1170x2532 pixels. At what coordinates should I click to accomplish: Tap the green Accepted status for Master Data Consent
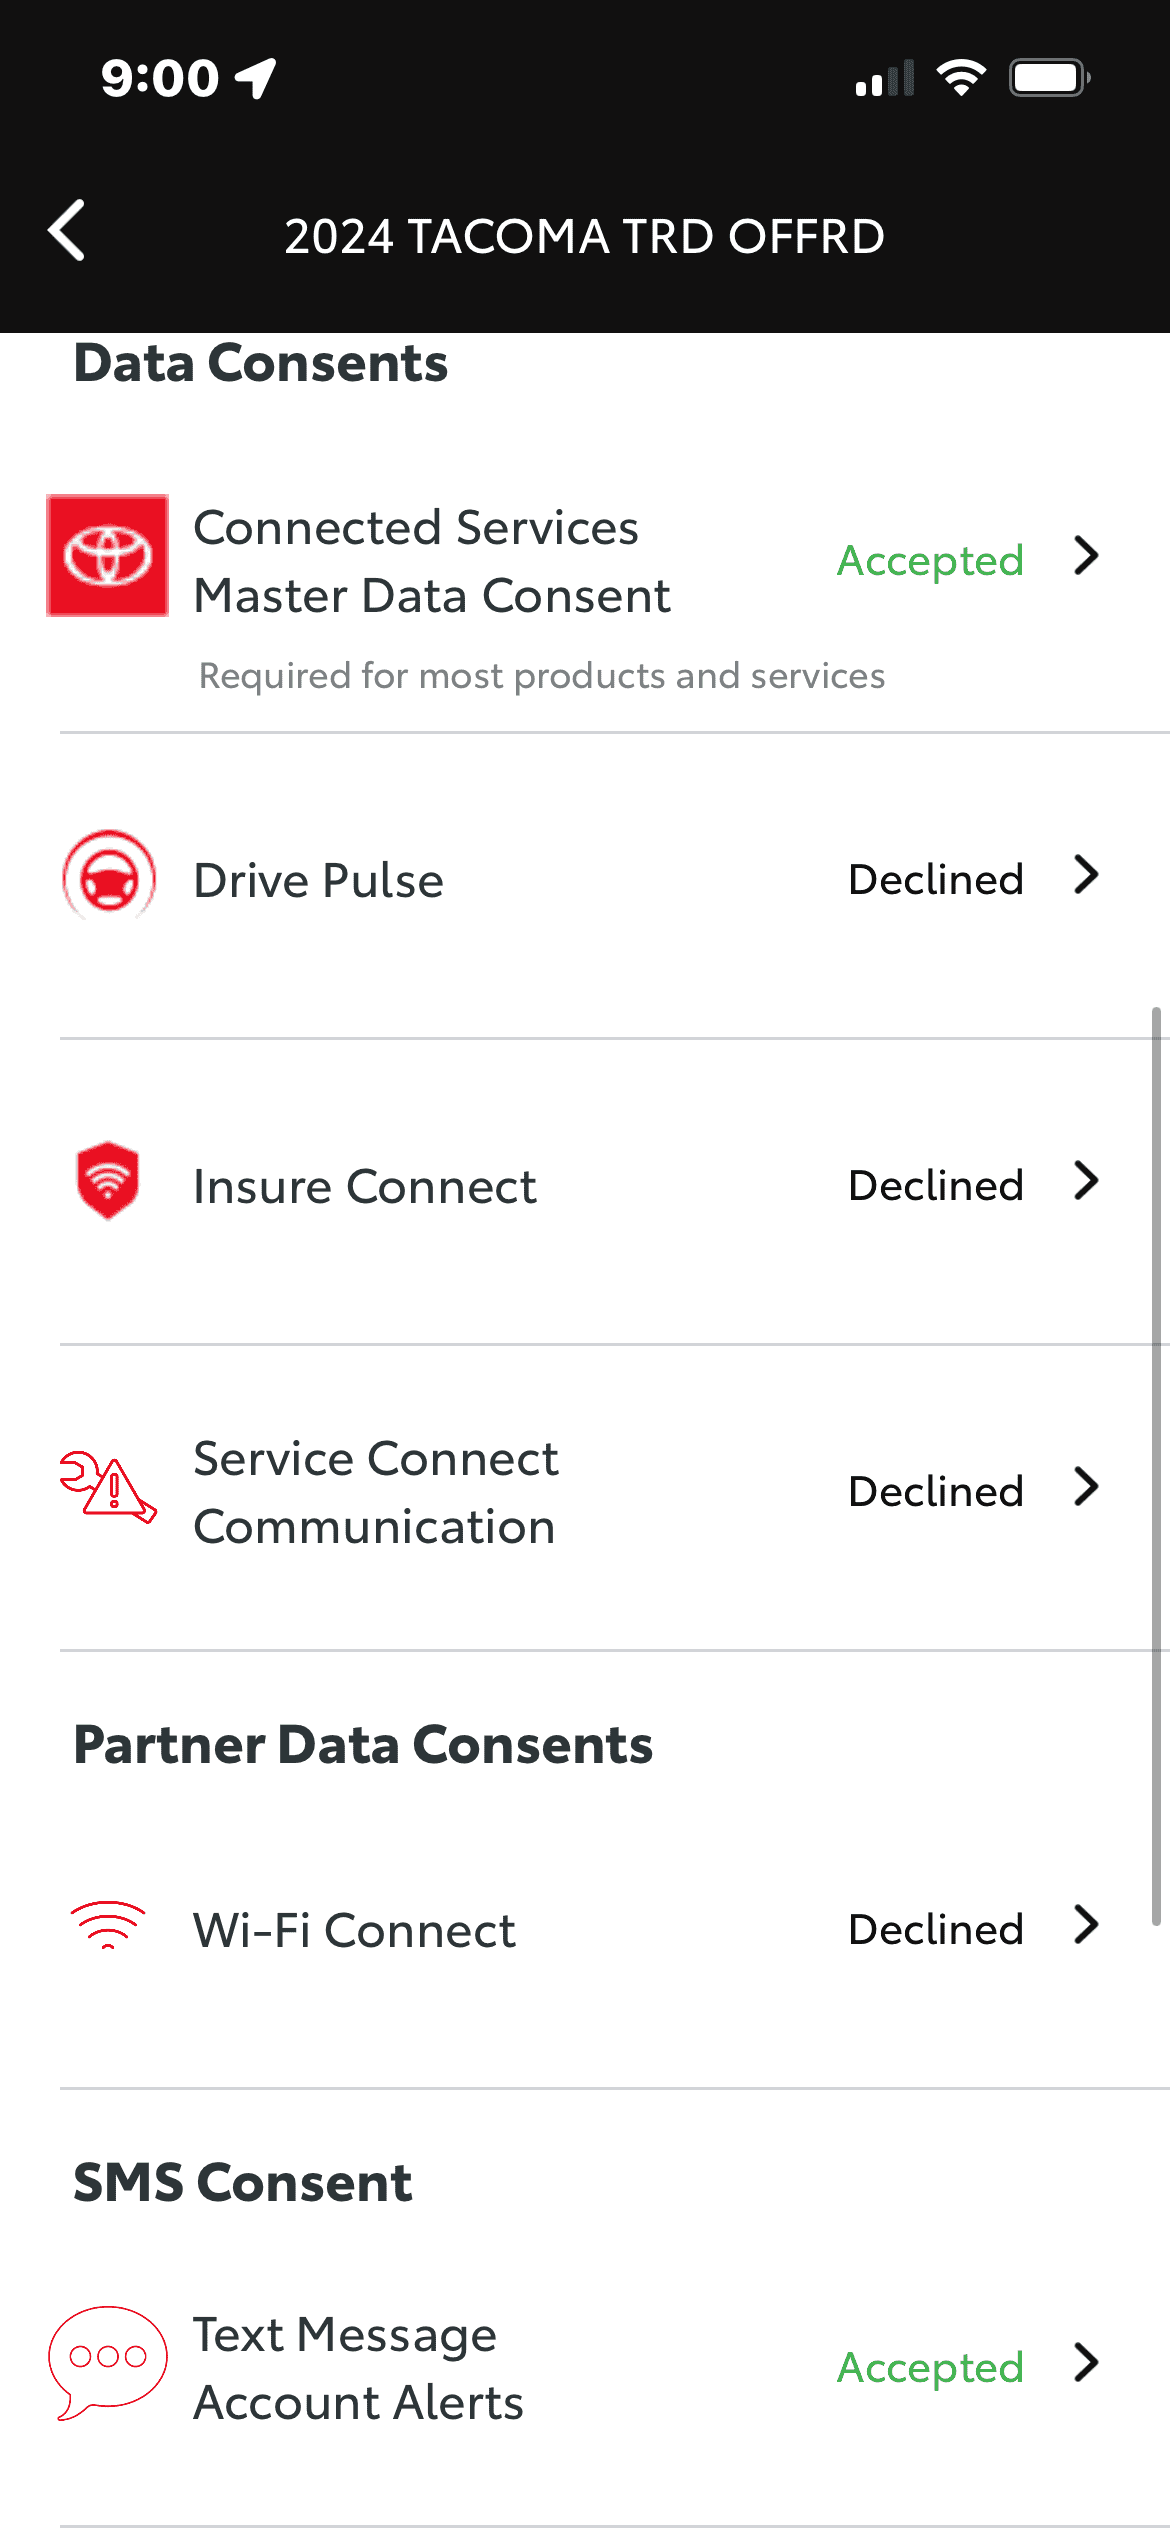930,561
